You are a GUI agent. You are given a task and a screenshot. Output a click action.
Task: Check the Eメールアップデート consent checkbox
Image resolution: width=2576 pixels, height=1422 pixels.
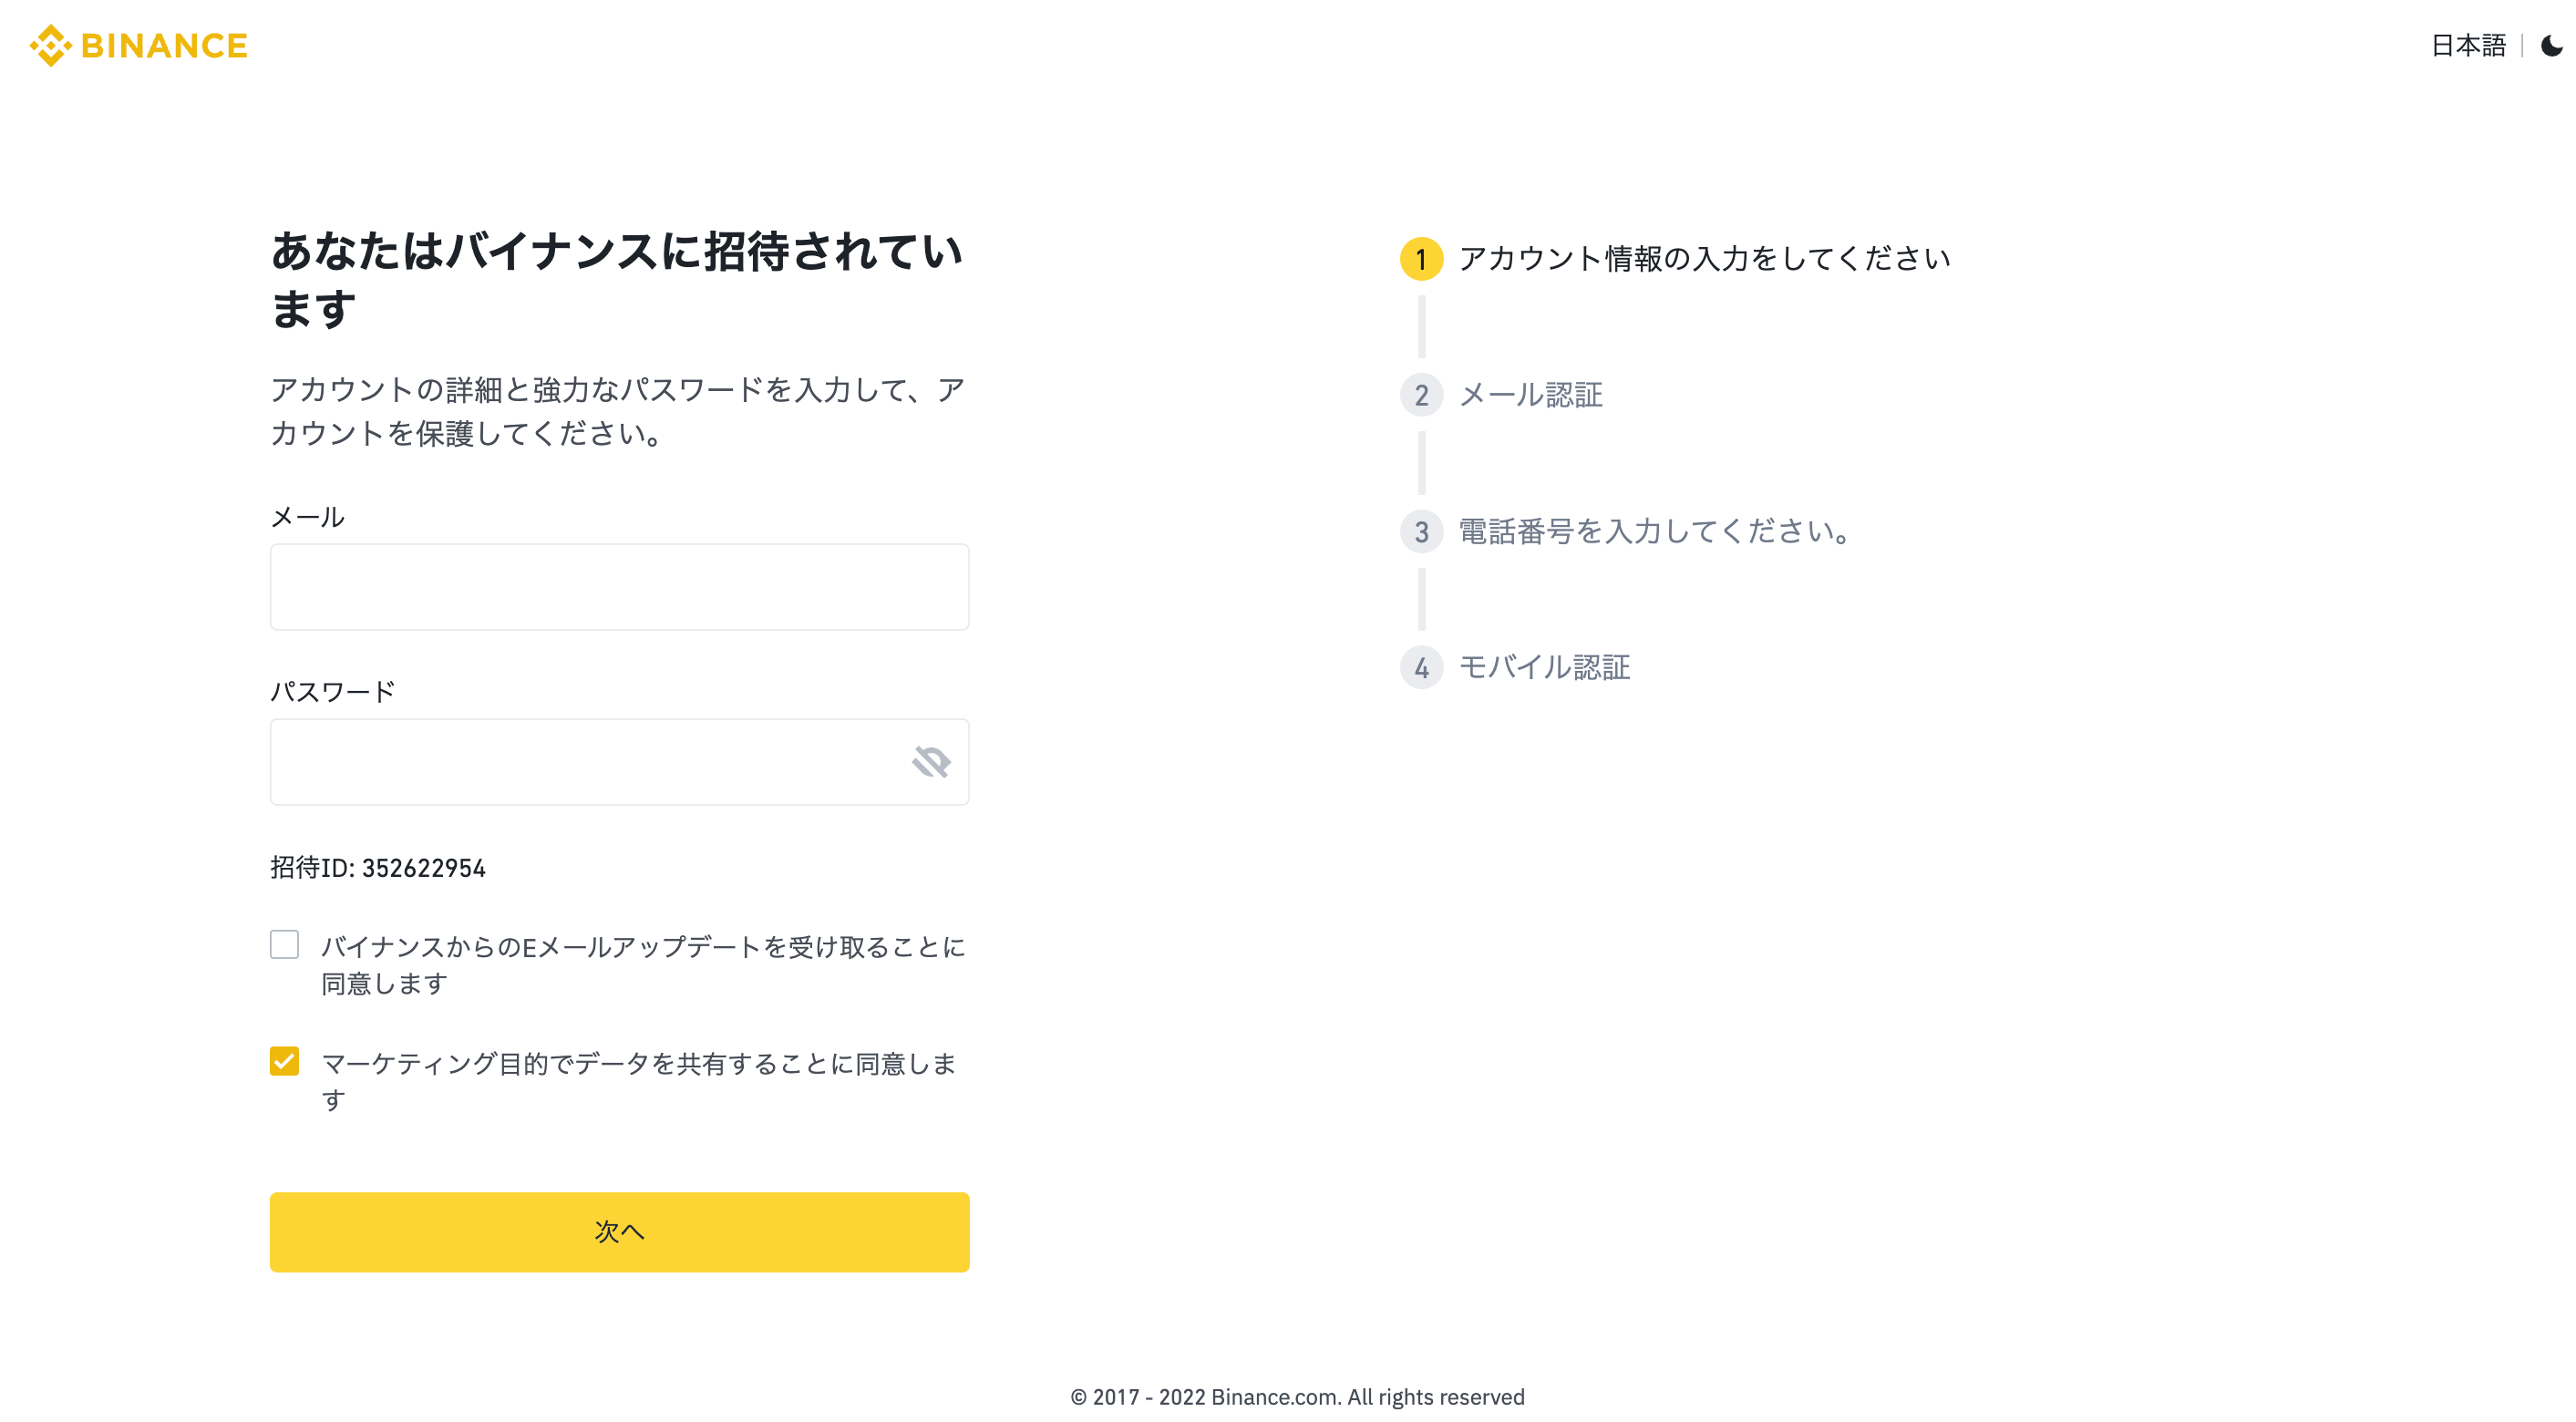click(x=284, y=945)
